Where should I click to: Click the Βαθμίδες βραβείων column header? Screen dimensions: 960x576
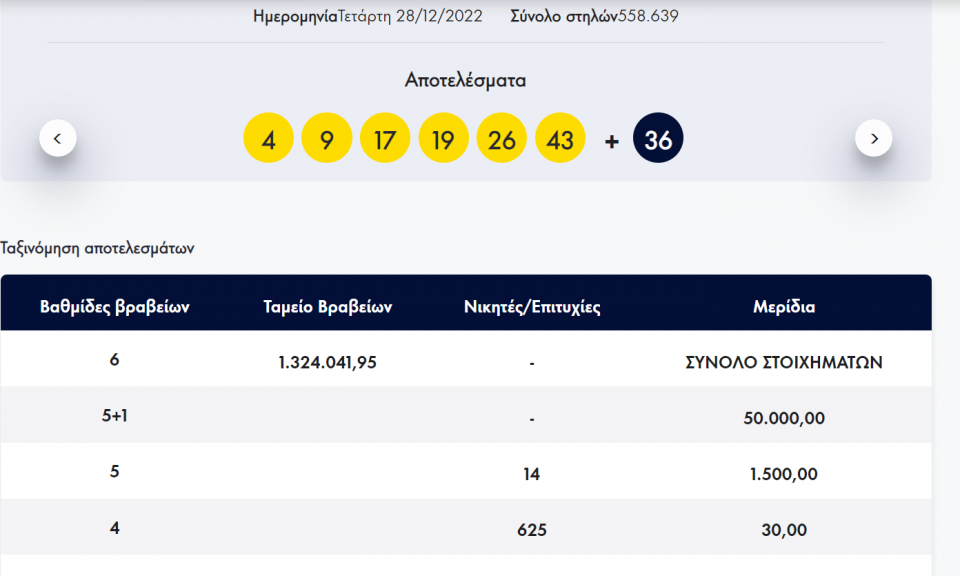tap(114, 307)
